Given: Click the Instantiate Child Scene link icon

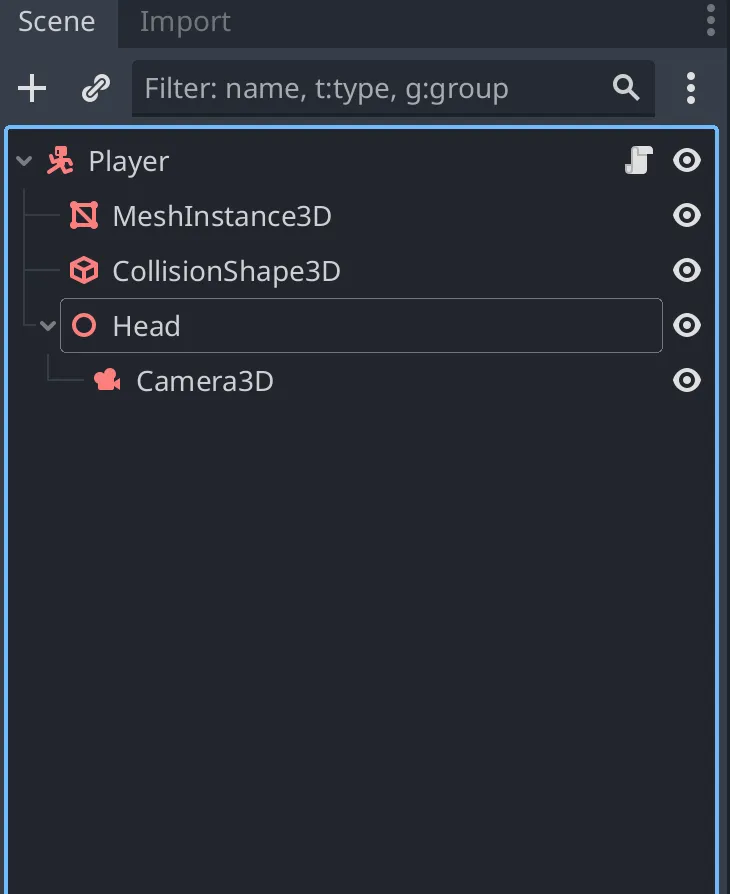Looking at the screenshot, I should 95,89.
